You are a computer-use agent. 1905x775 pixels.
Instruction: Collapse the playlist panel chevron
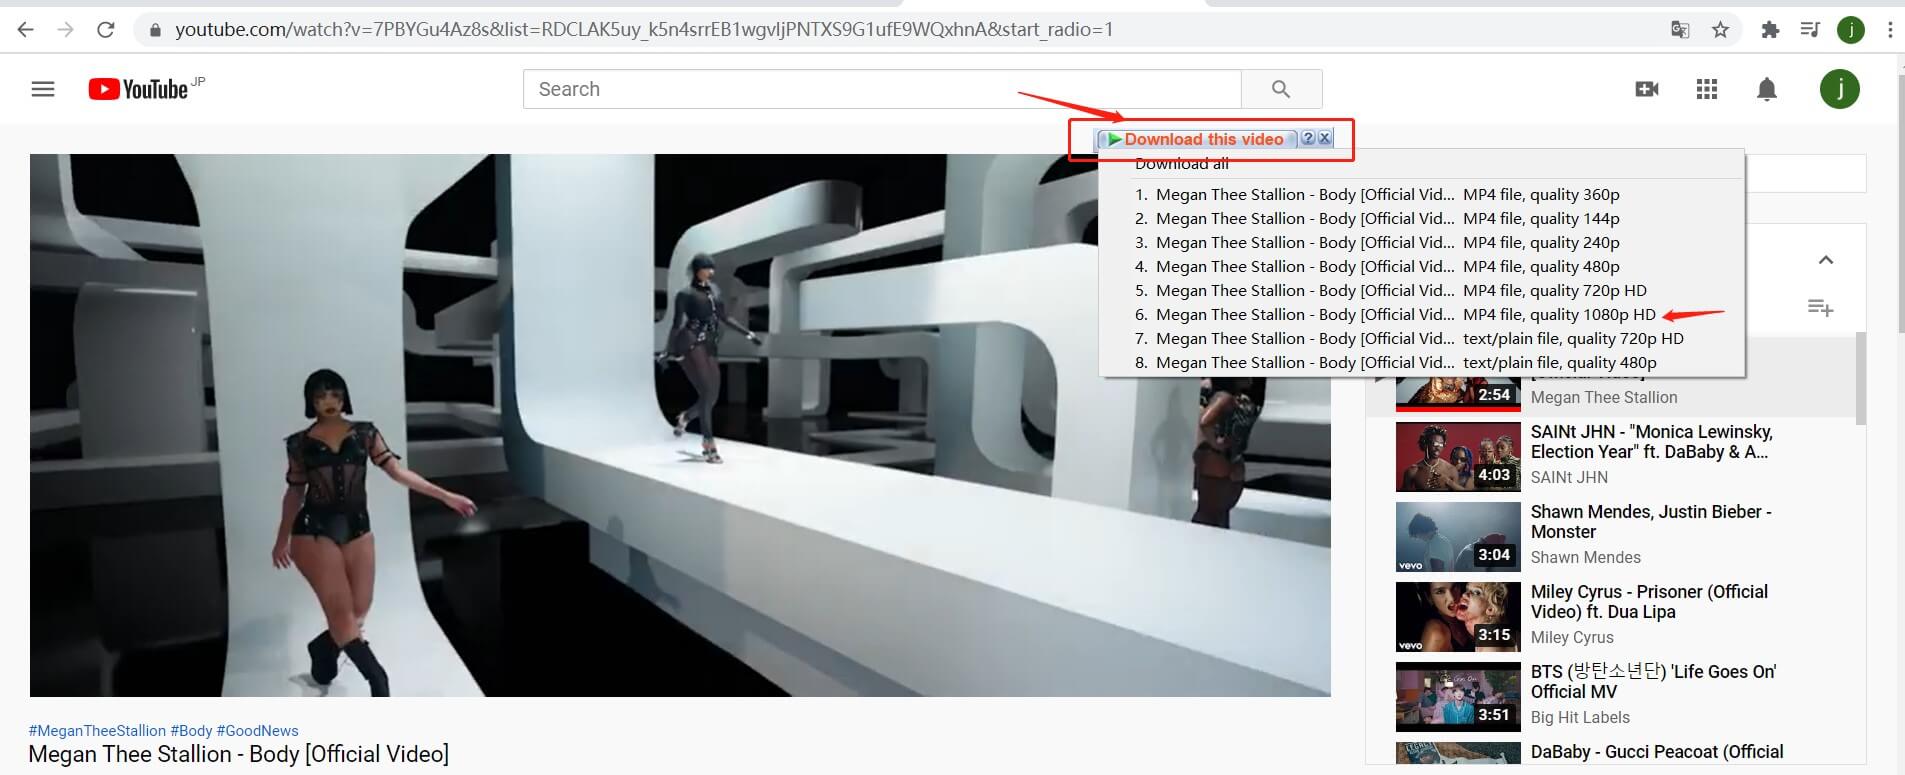click(x=1826, y=260)
